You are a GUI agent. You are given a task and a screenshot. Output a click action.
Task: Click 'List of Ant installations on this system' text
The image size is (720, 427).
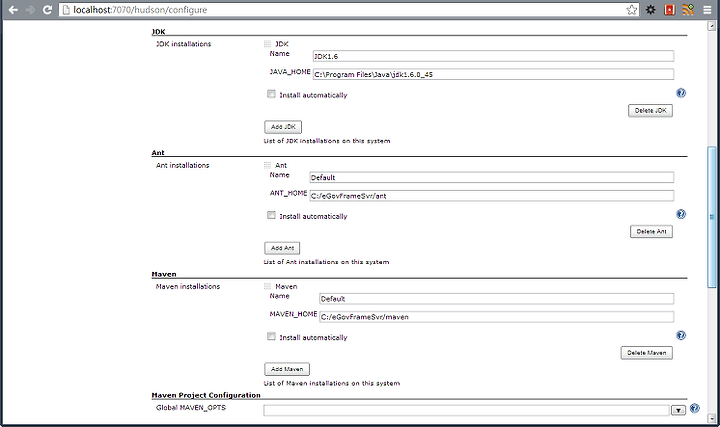tap(326, 262)
